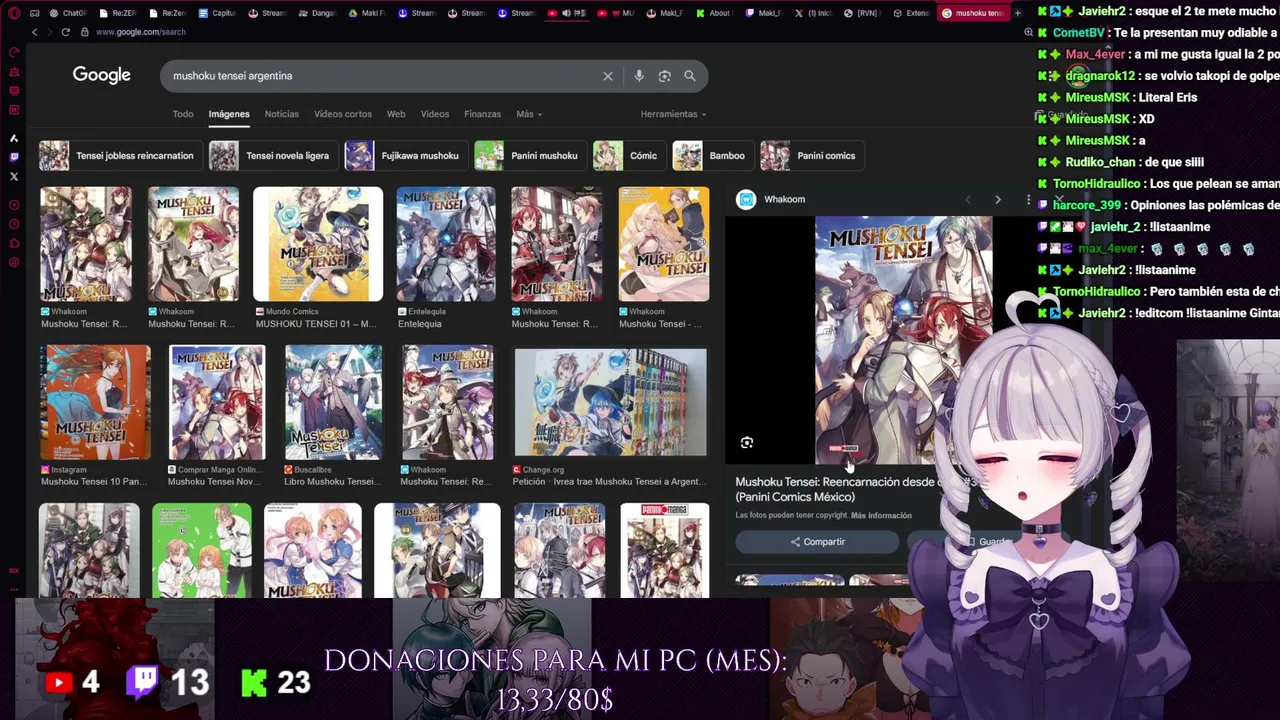Screen dimensions: 1280x720
Task: Switch to the Web search tab
Action: pos(396,114)
